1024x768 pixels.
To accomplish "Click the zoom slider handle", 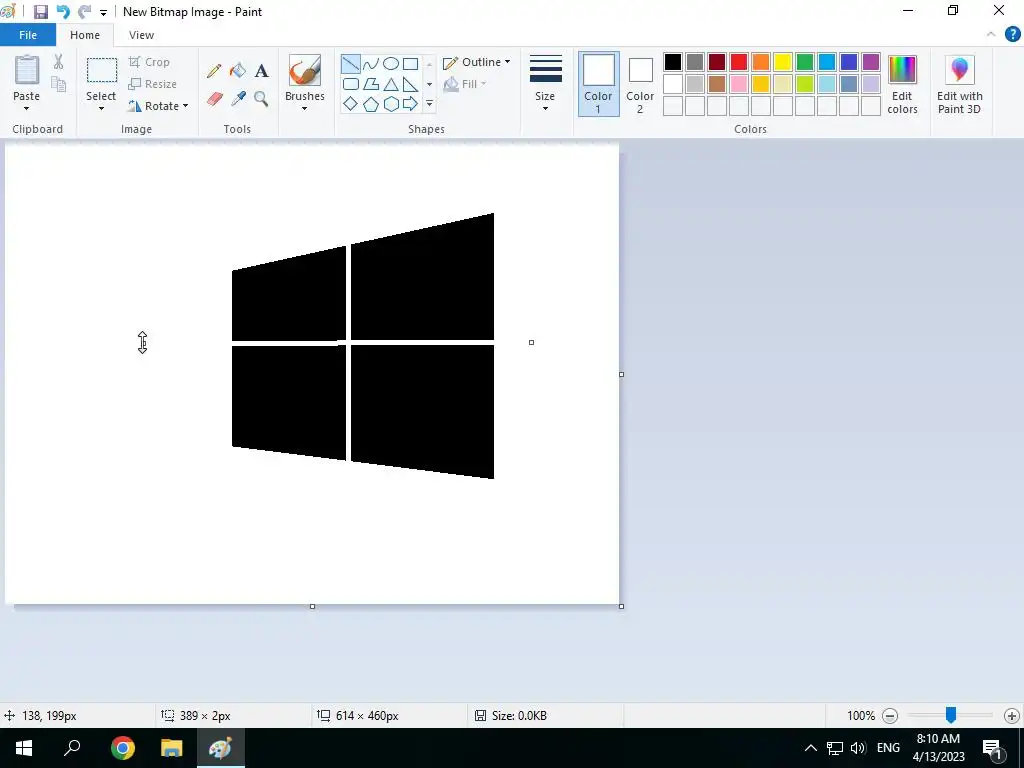I will coord(951,715).
